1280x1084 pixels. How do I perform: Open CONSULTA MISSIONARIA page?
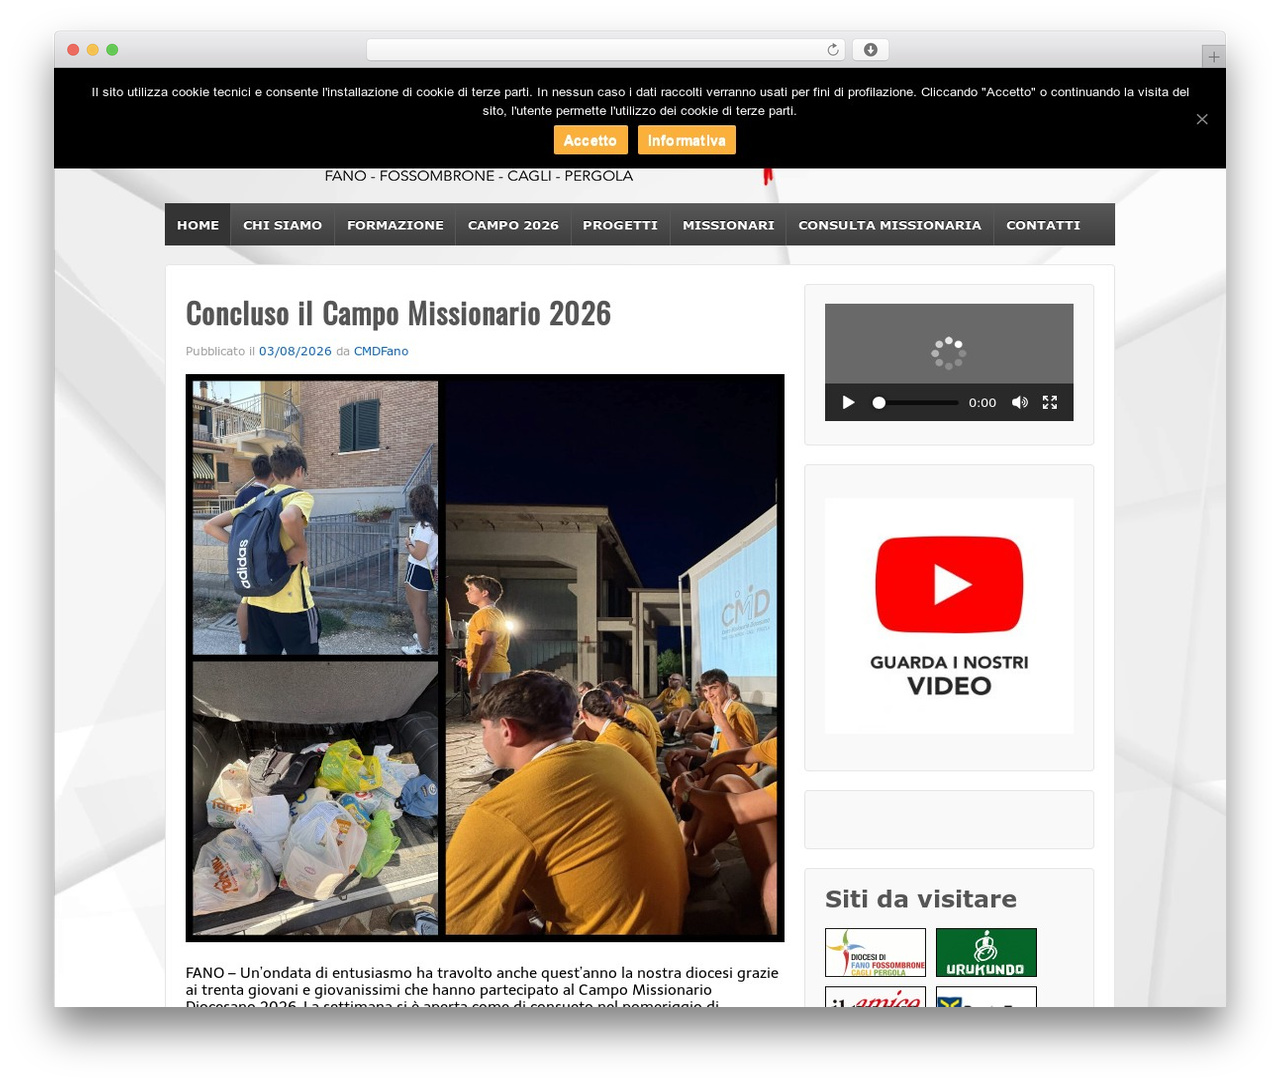point(890,225)
